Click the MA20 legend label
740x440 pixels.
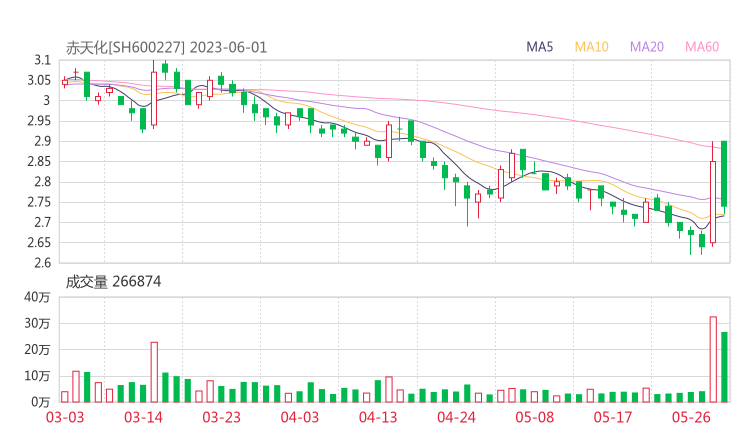(x=647, y=47)
